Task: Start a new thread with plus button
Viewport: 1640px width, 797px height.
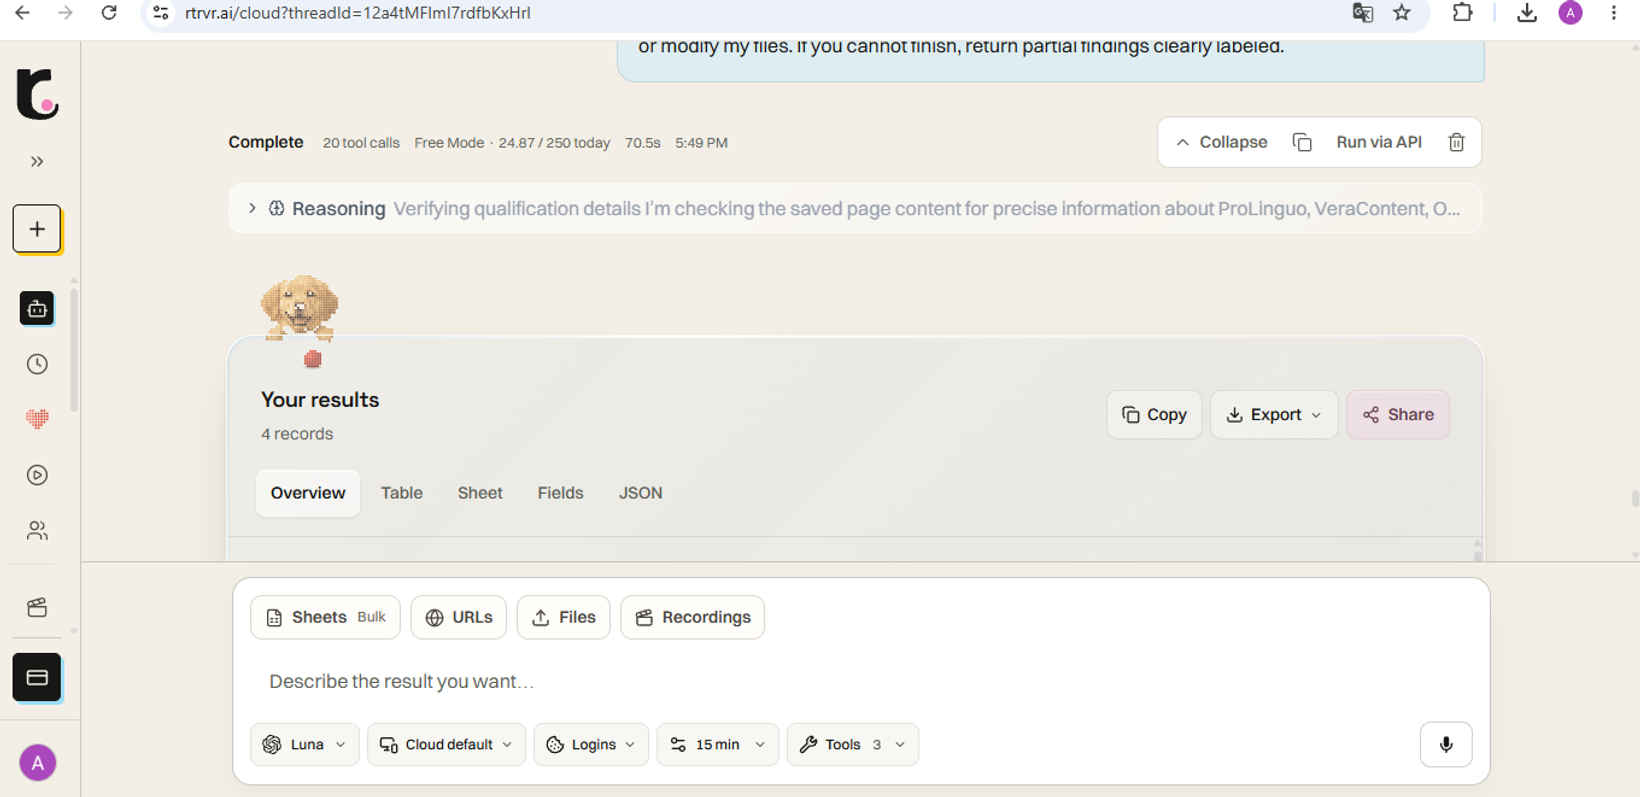Action: (x=37, y=229)
